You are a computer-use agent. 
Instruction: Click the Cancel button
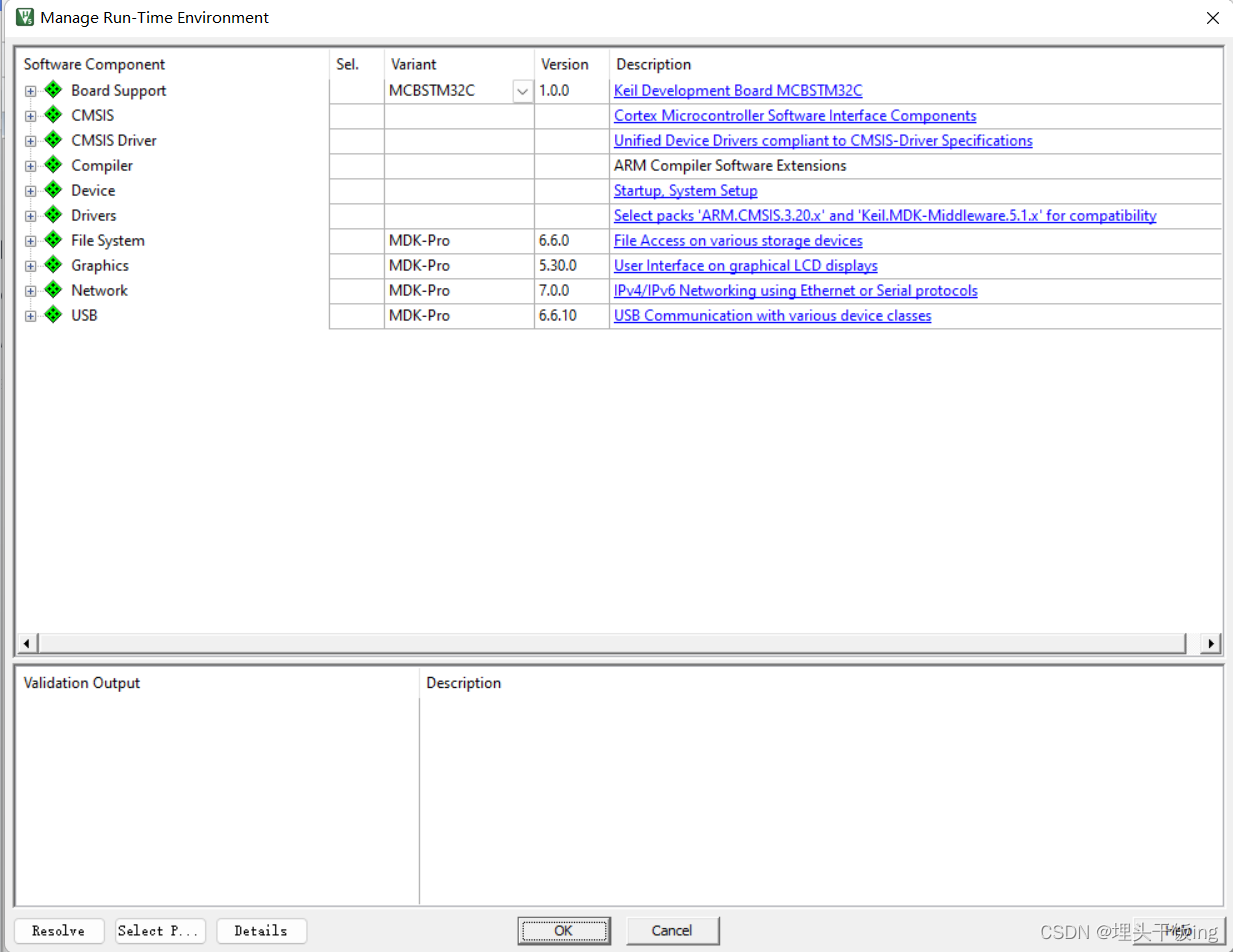point(672,930)
